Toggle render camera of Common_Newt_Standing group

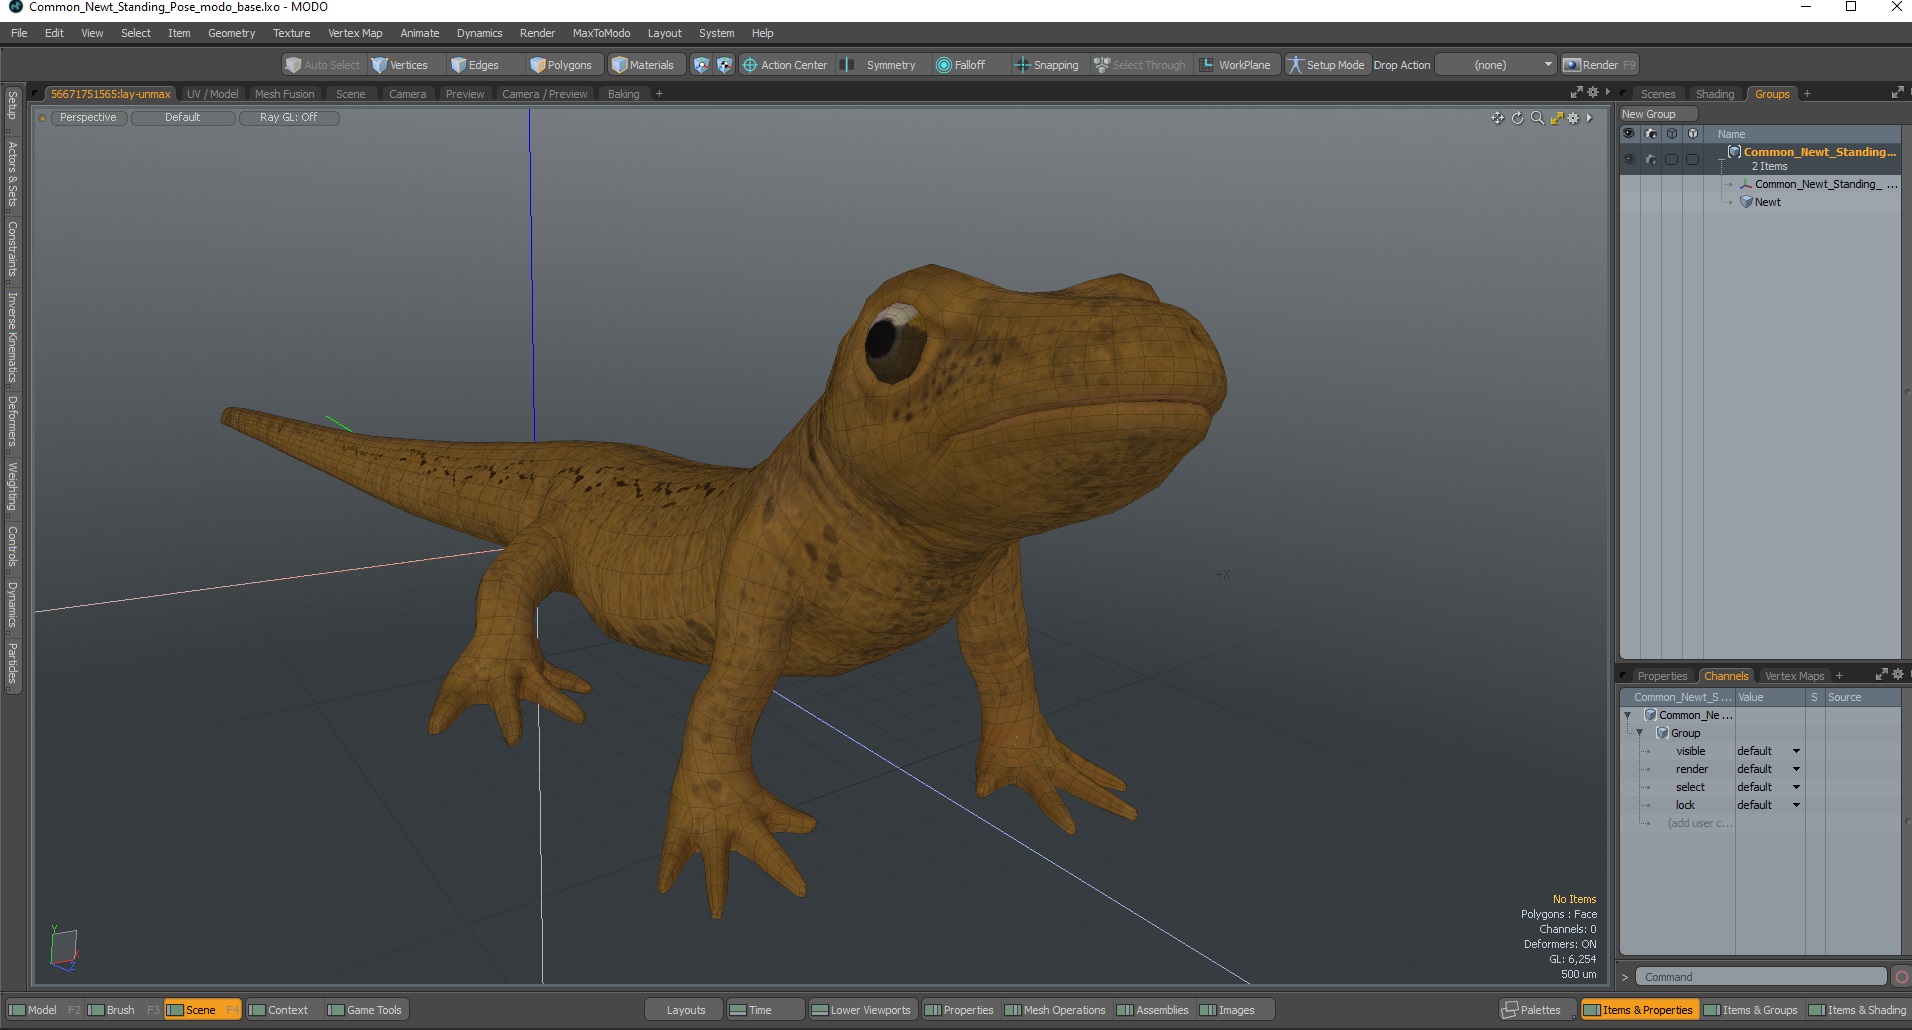[1650, 159]
